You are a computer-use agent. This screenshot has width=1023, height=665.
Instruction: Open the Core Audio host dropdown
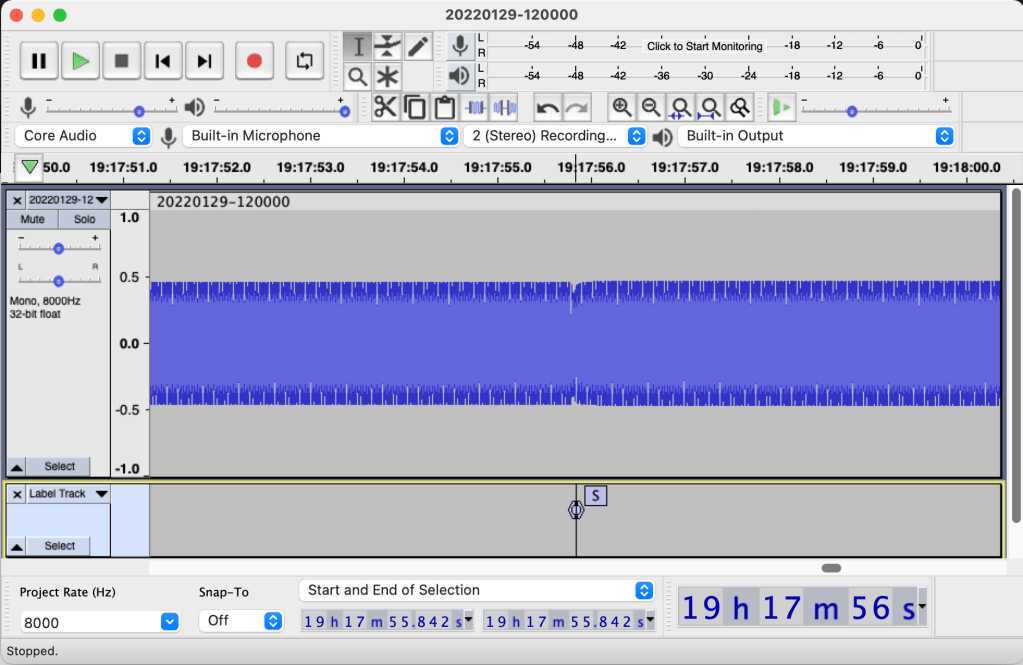pos(84,136)
